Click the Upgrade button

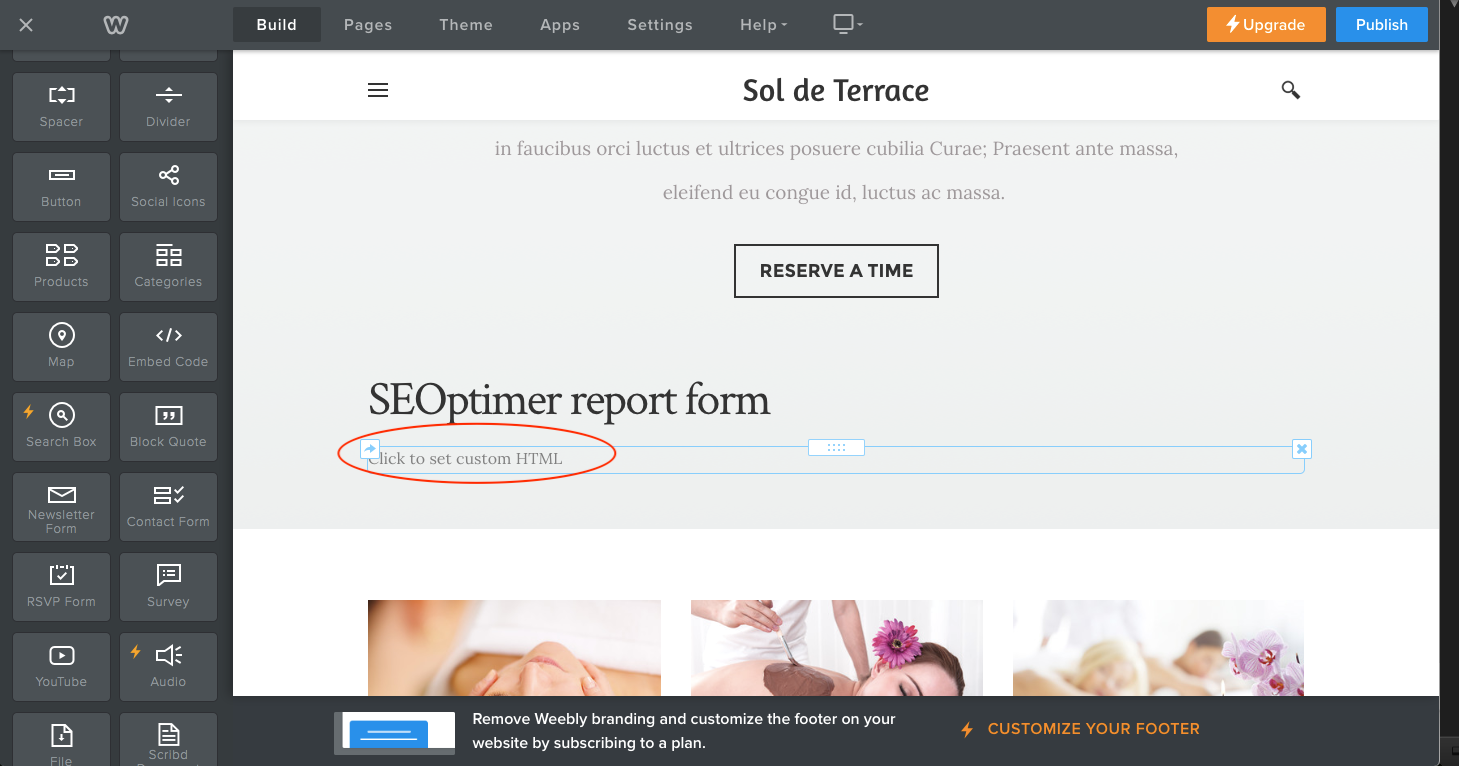tap(1265, 25)
